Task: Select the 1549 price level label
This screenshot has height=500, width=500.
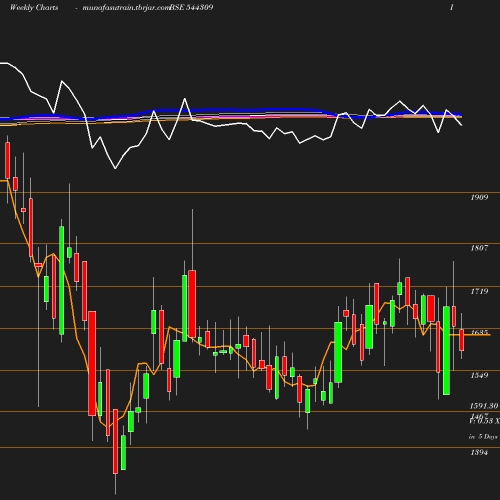Action: (x=479, y=375)
